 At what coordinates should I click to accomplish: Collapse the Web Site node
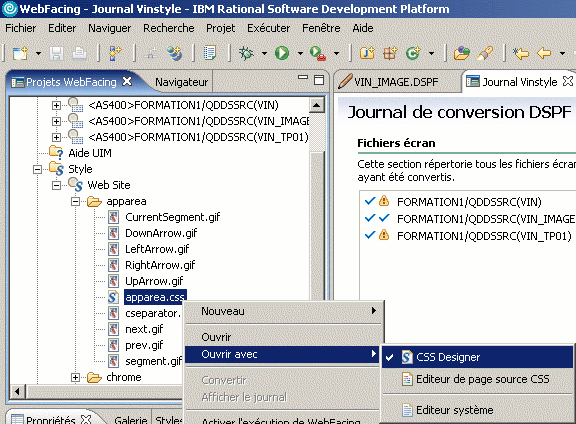(x=56, y=185)
